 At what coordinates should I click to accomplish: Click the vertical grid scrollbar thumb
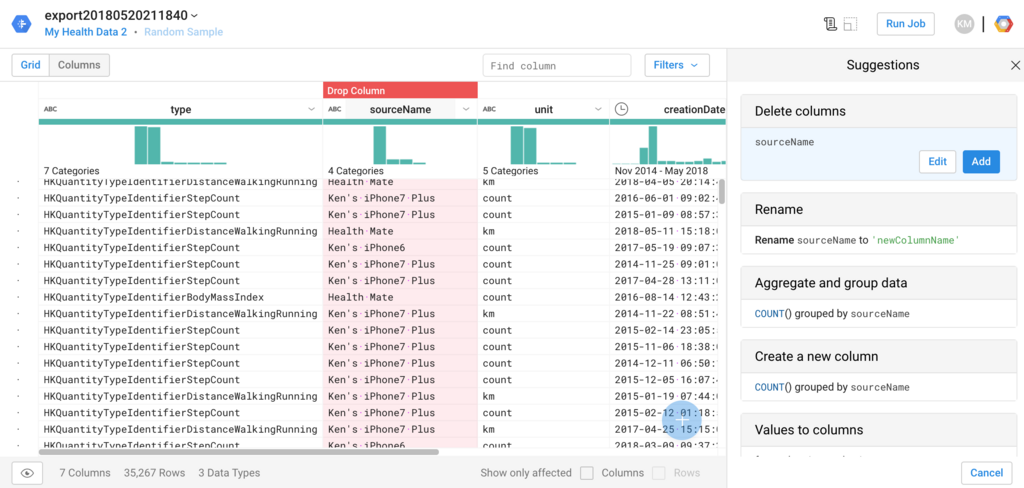(722, 191)
